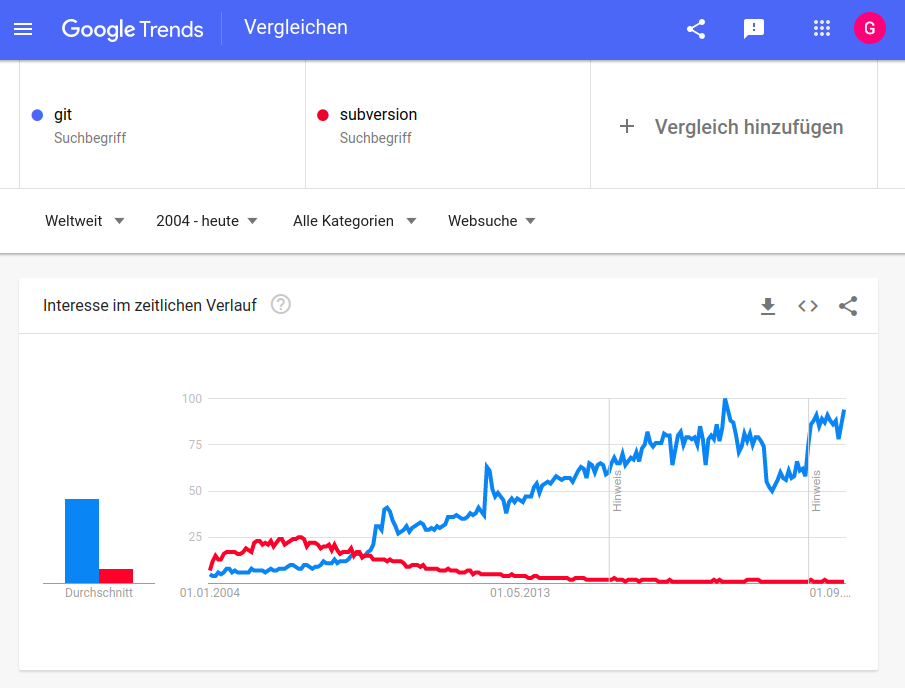
Task: Open the send feedback icon
Action: [754, 29]
